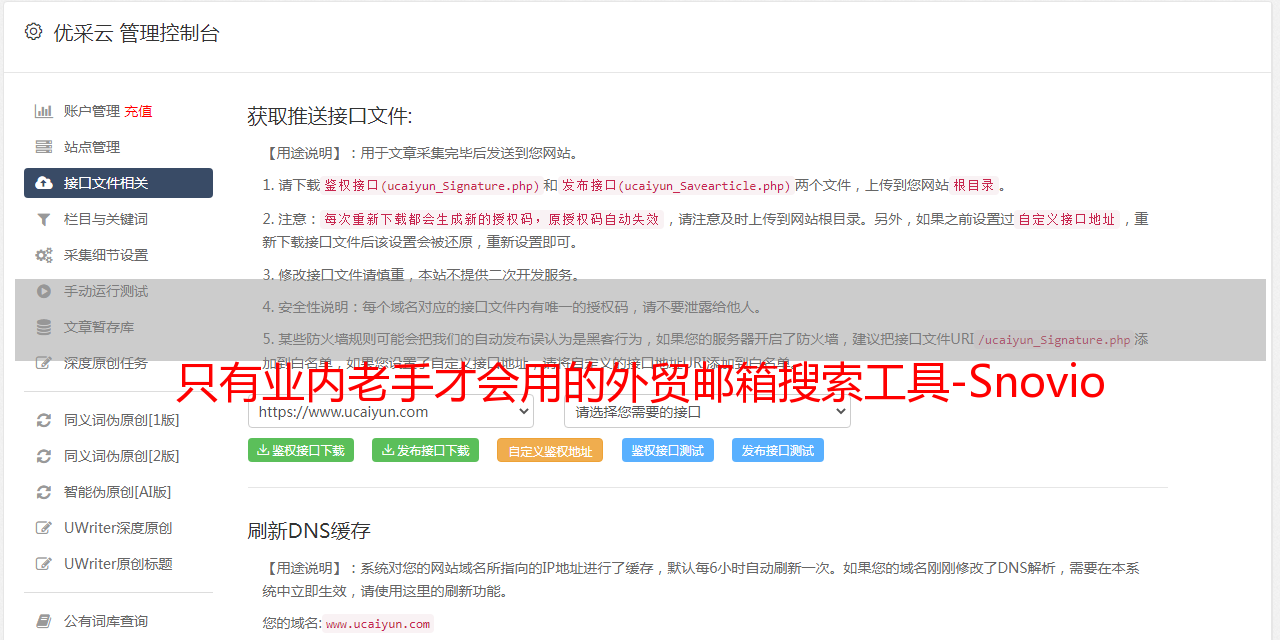
Task: Click the cloud upload icon for 接口文件相关
Action: 44,183
